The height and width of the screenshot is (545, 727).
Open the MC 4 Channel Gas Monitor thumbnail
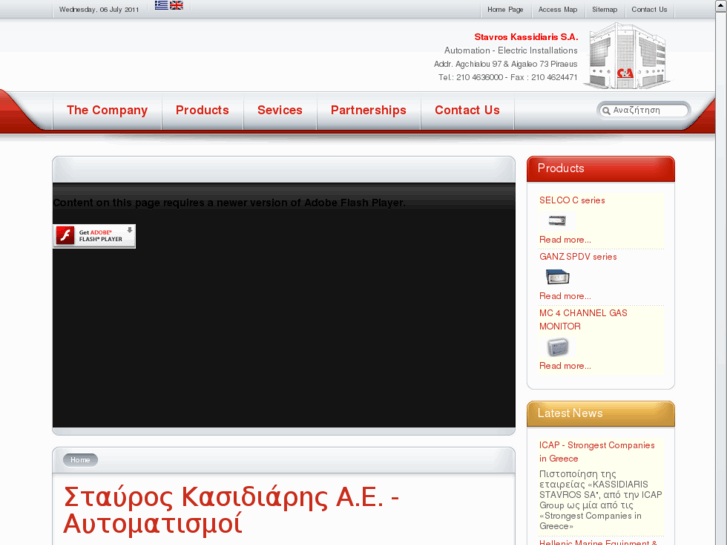tap(558, 347)
